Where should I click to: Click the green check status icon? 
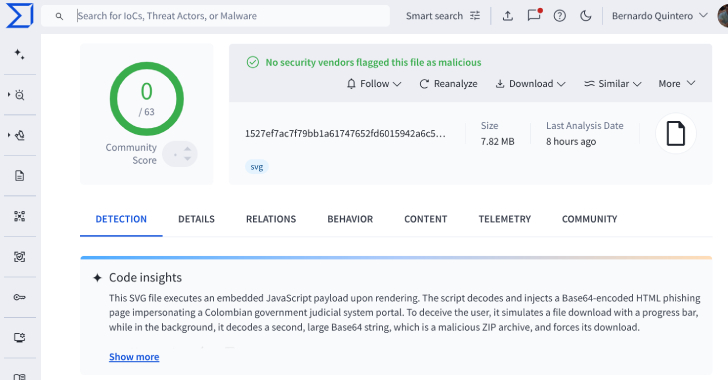pos(253,62)
